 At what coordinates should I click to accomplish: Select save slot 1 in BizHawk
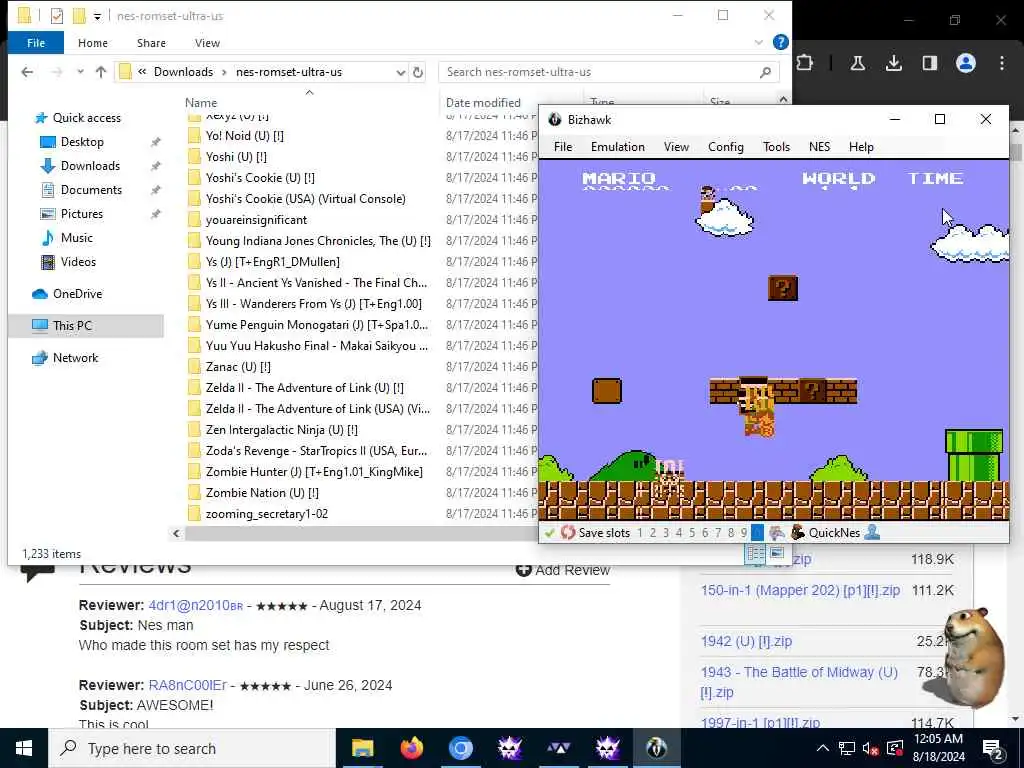[640, 533]
